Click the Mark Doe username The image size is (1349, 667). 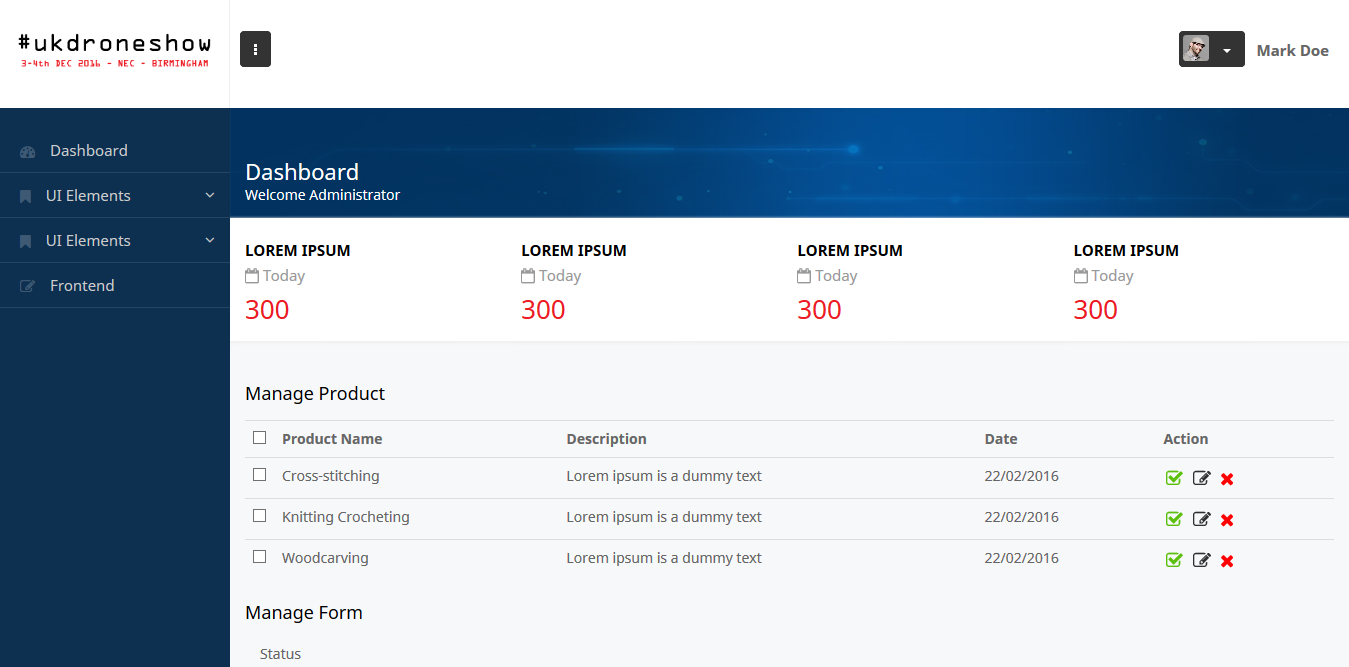(1292, 50)
